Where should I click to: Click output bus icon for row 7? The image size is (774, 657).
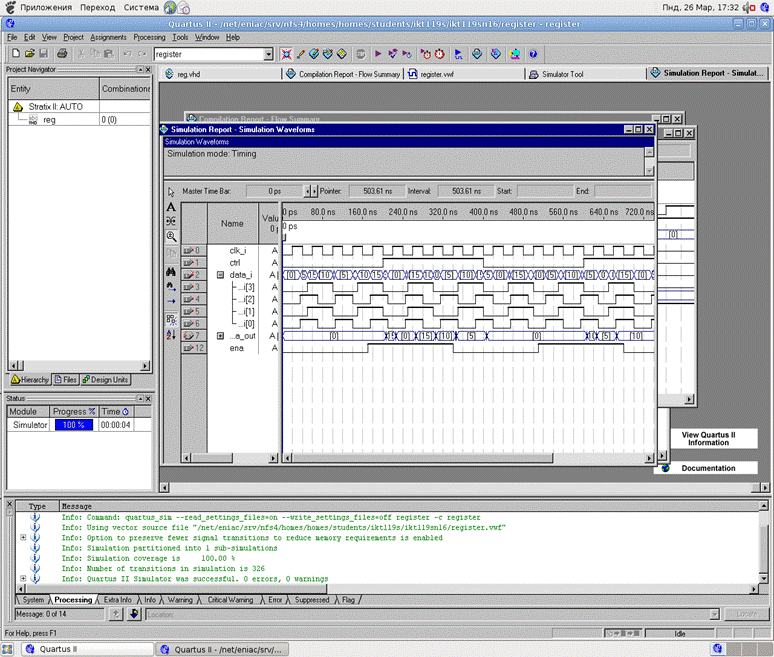click(x=188, y=336)
